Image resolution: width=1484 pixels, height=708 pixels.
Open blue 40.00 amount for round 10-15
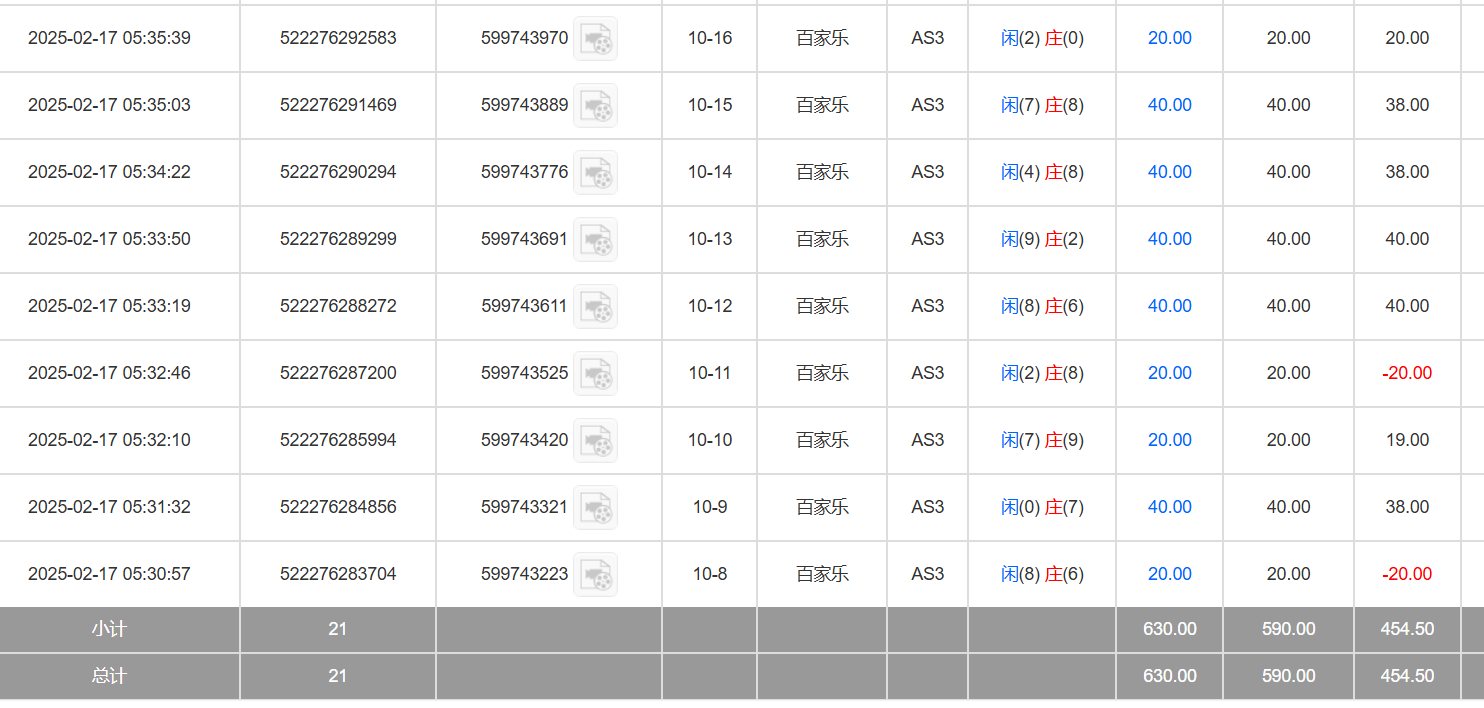[1169, 105]
